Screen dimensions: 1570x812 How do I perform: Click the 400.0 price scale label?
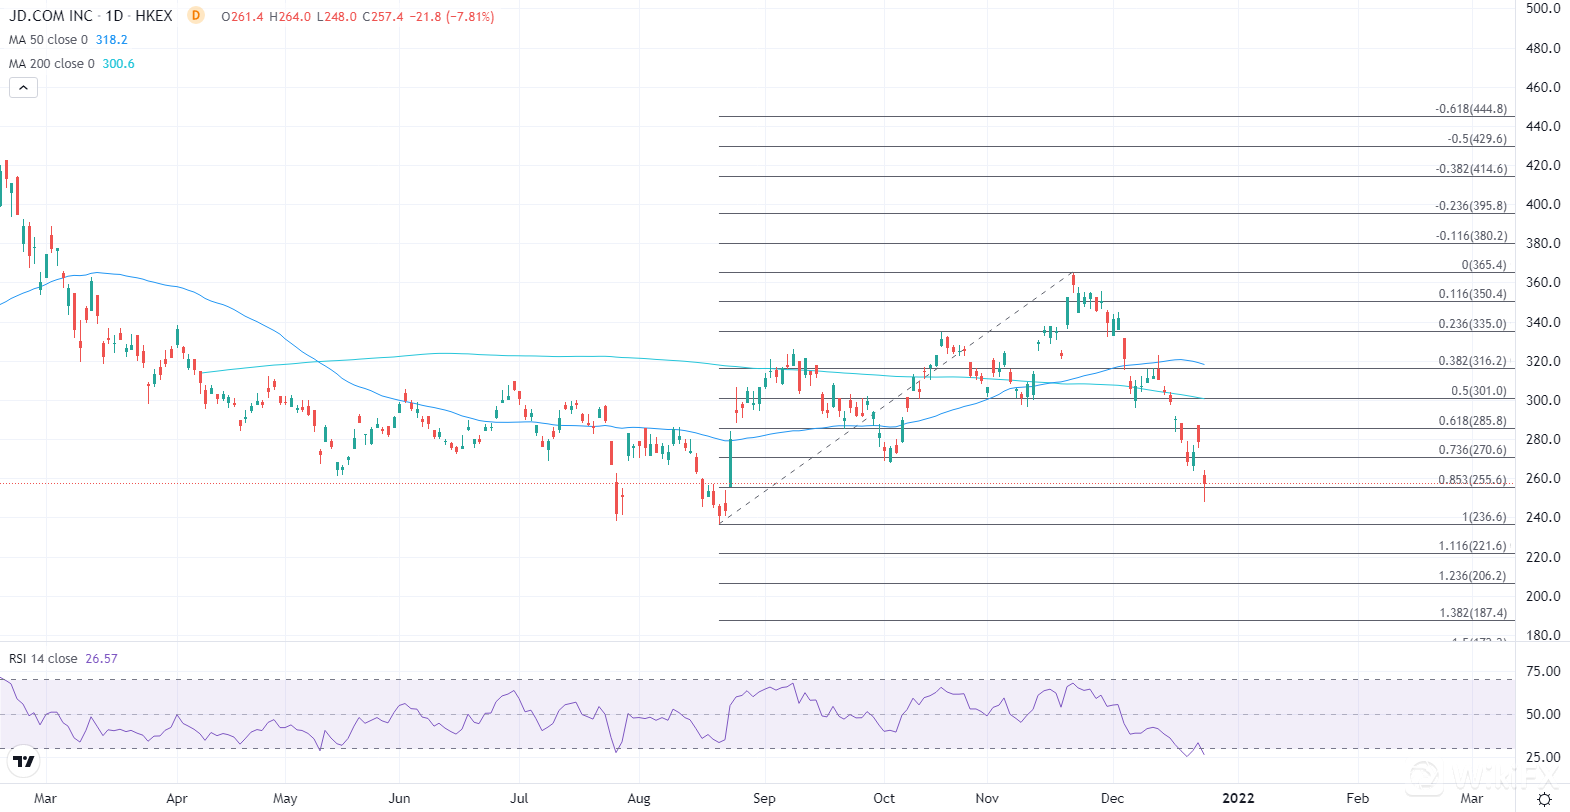(1543, 204)
